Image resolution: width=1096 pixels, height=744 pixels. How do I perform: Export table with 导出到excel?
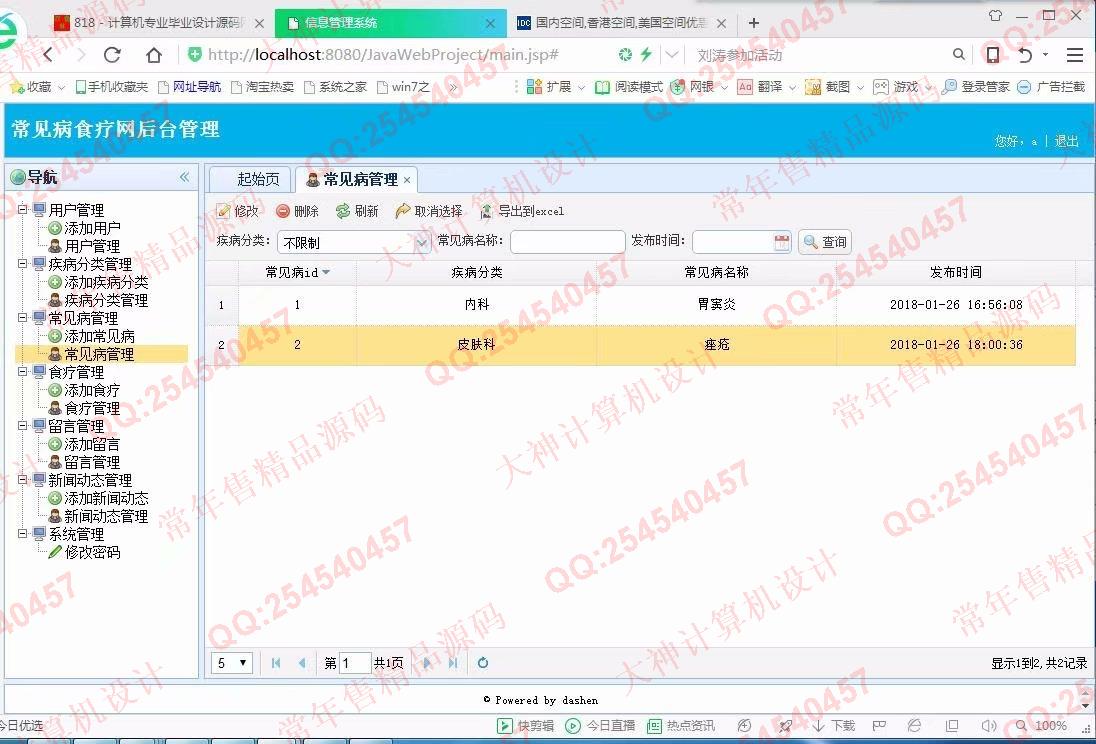pos(522,211)
